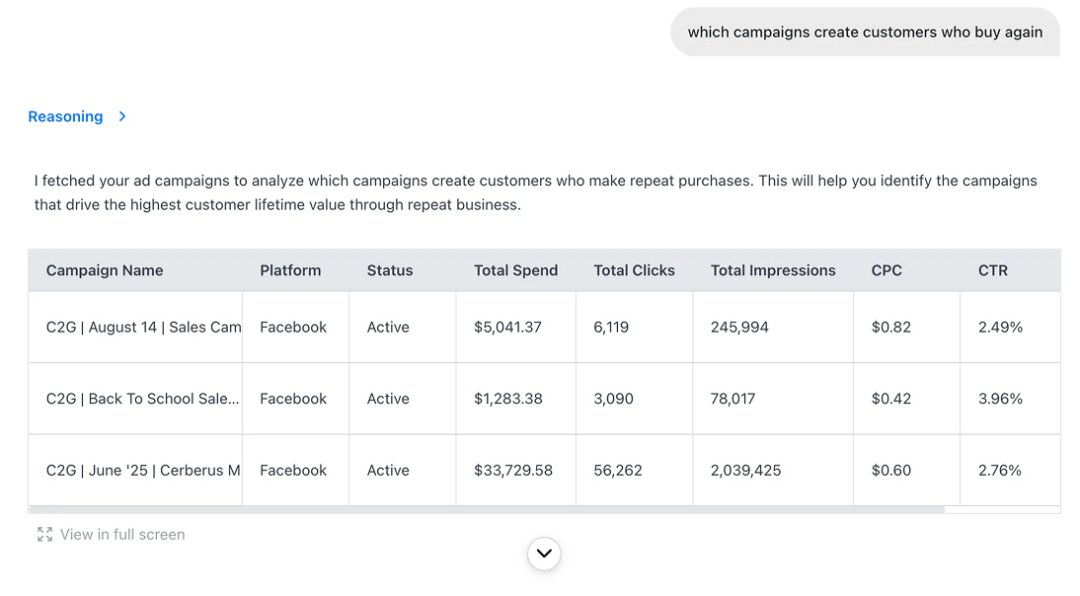Click the Active status in the first row
The height and width of the screenshot is (596, 1080).
pyautogui.click(x=388, y=327)
